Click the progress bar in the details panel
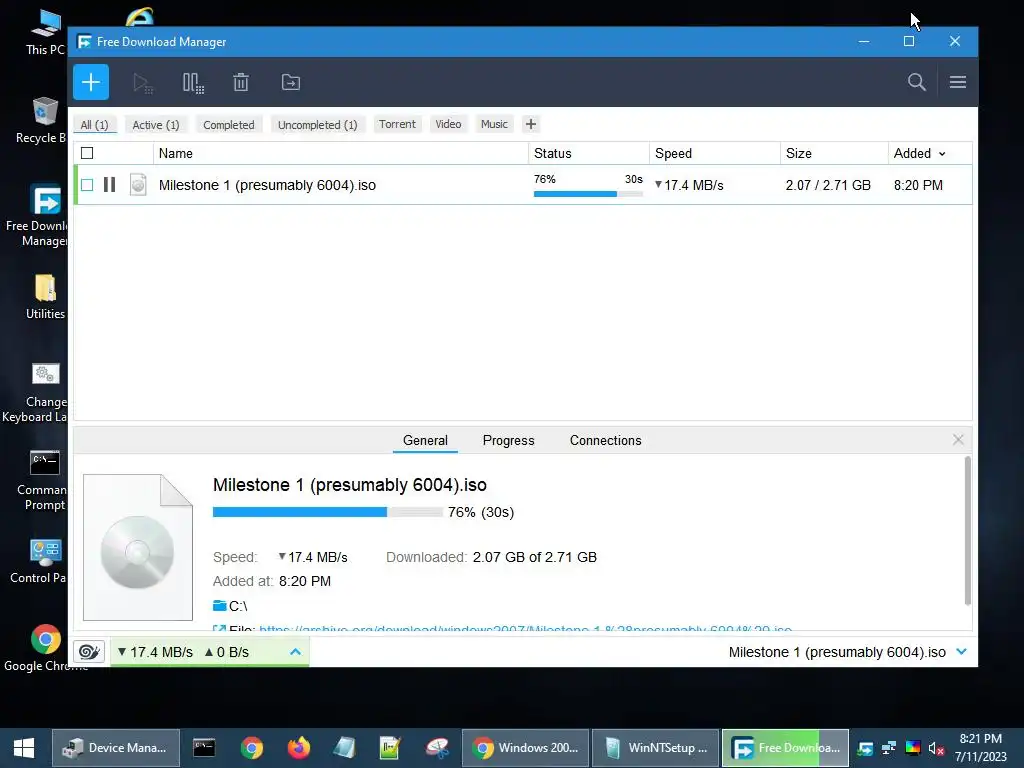The height and width of the screenshot is (768, 1024). (x=327, y=512)
